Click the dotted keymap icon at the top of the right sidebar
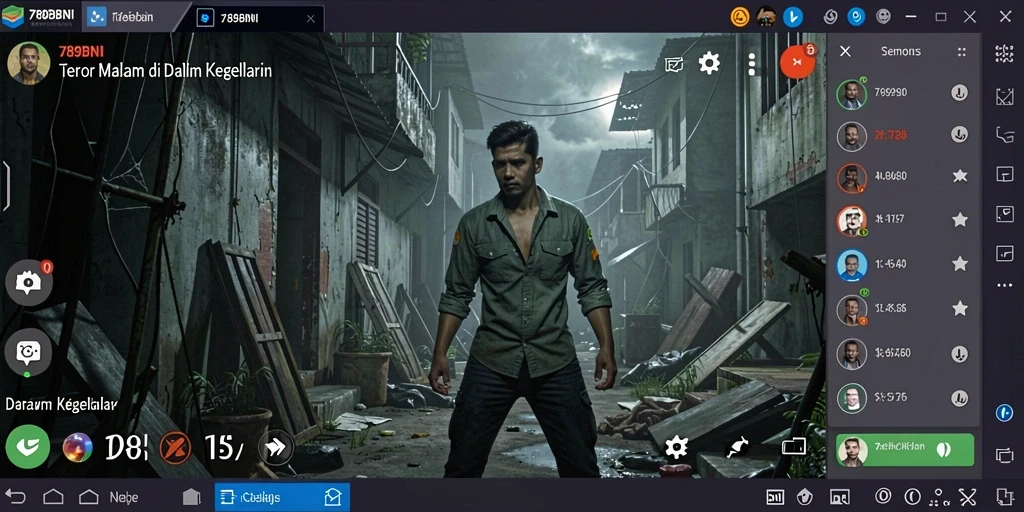The height and width of the screenshot is (512, 1024). (1004, 54)
